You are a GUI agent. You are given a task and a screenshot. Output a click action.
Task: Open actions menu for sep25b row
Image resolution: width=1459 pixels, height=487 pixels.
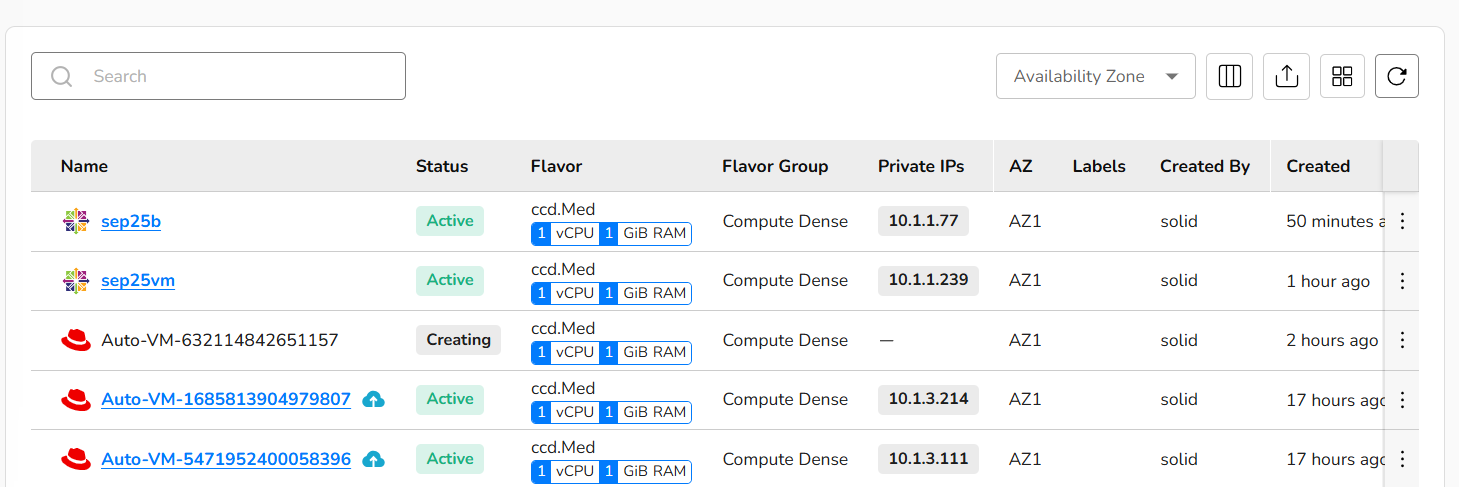coord(1401,221)
